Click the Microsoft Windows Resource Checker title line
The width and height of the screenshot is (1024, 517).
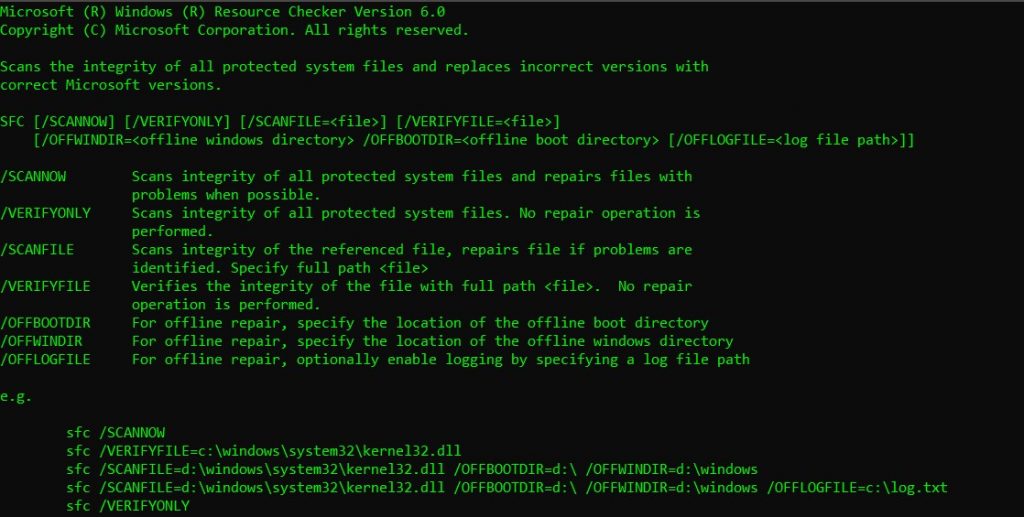(223, 12)
